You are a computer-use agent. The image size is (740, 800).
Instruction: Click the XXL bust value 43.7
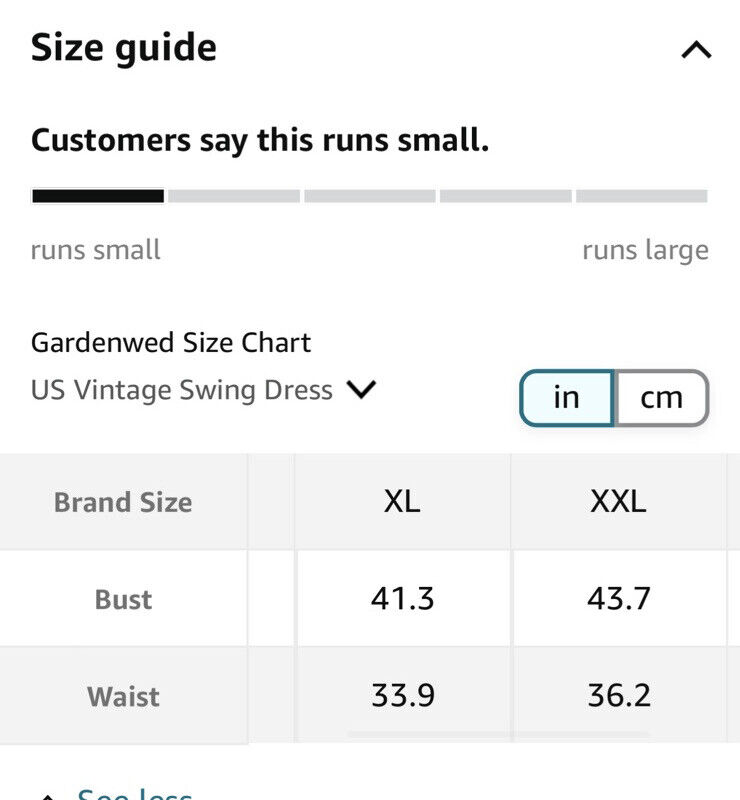coord(618,598)
